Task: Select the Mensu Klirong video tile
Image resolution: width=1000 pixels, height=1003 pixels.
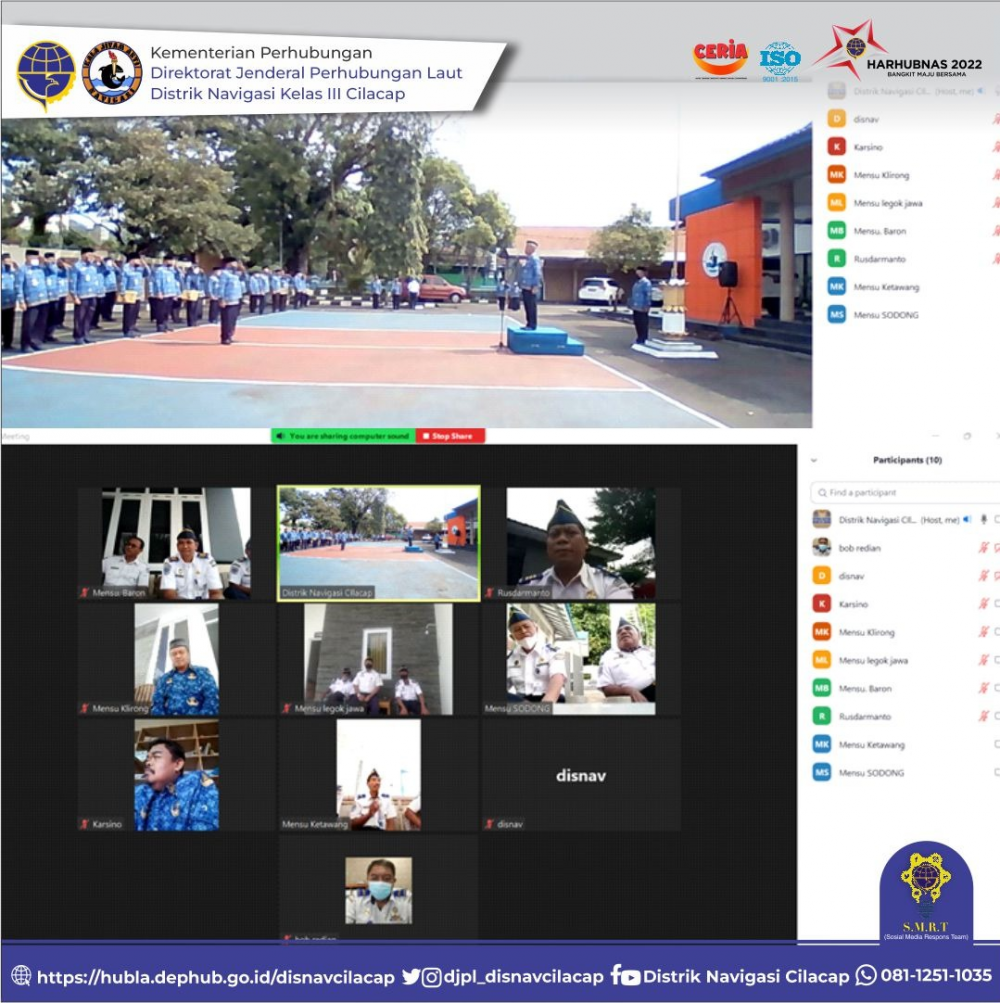Action: [x=177, y=659]
